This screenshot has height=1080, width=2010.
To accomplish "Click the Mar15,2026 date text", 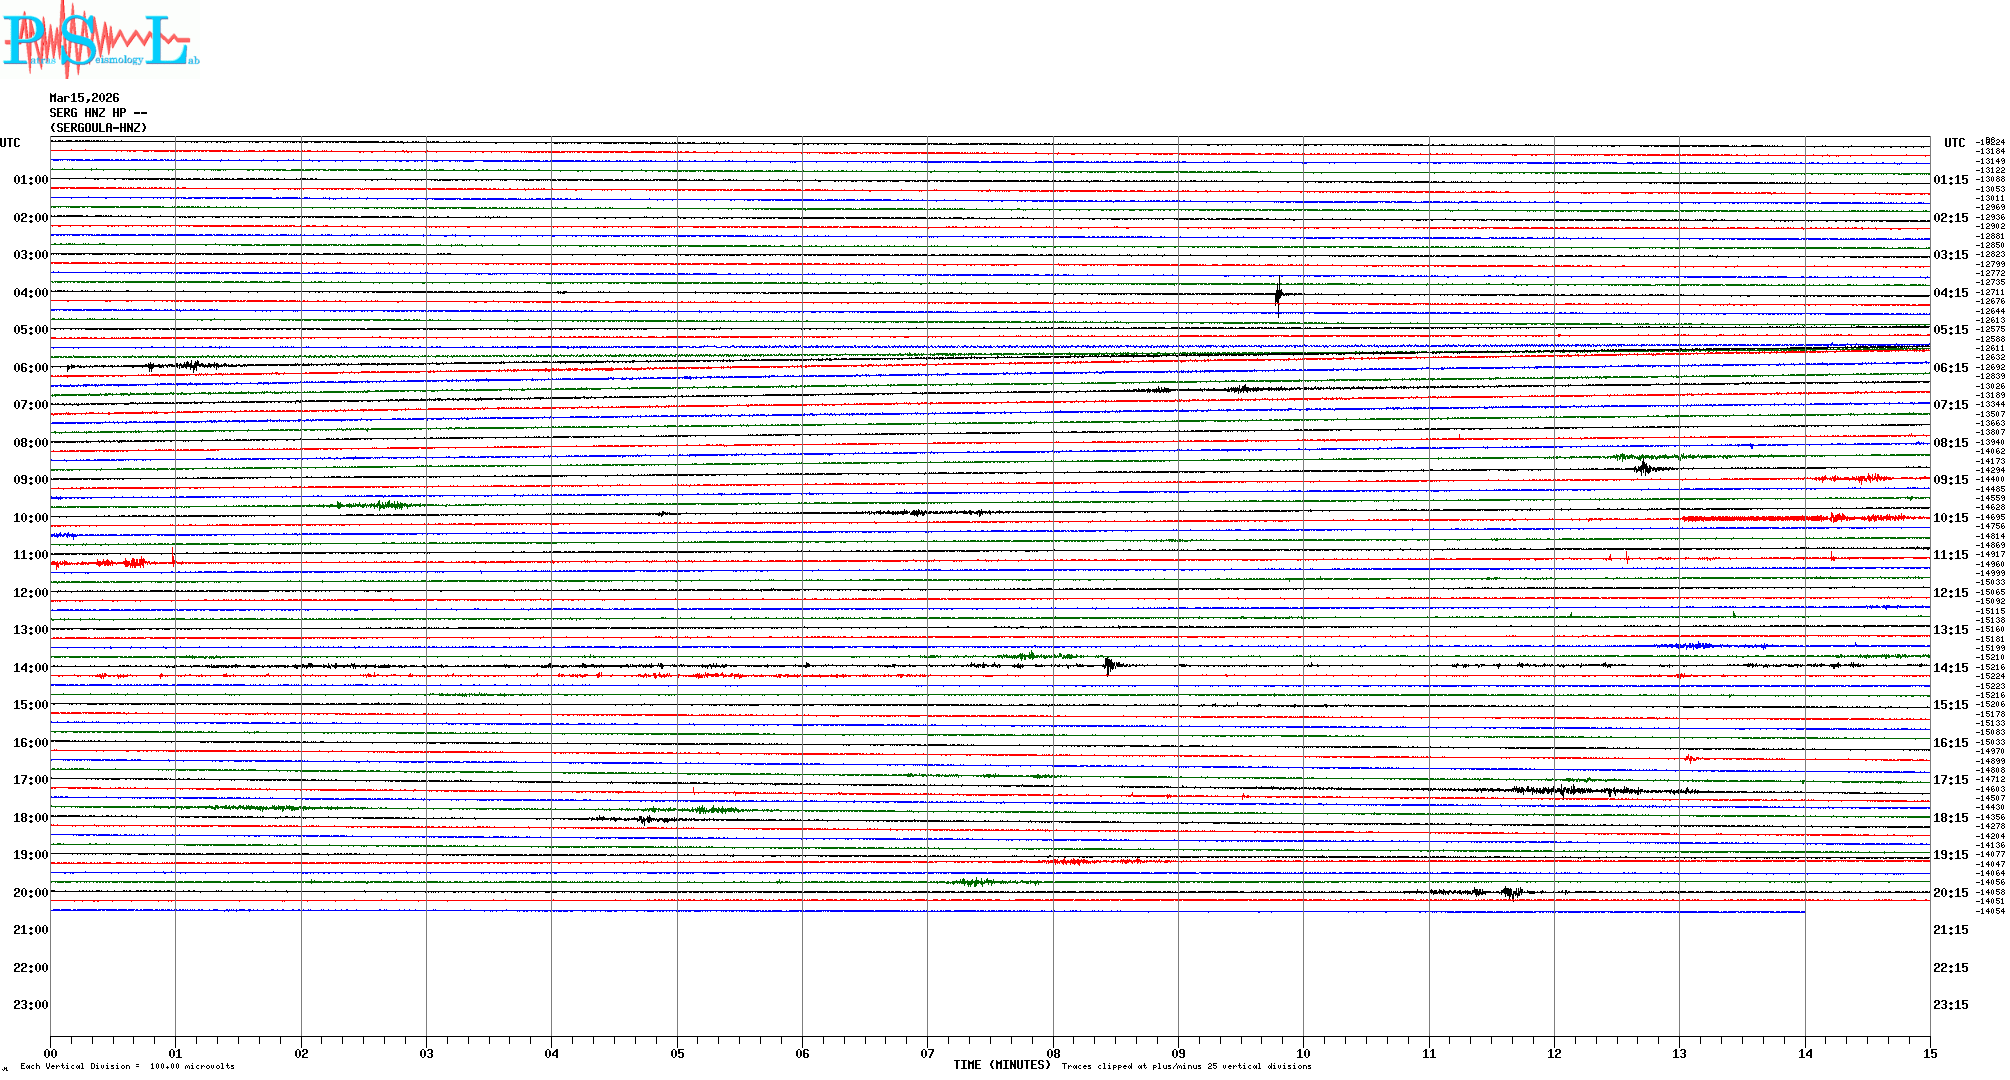I will click(84, 98).
